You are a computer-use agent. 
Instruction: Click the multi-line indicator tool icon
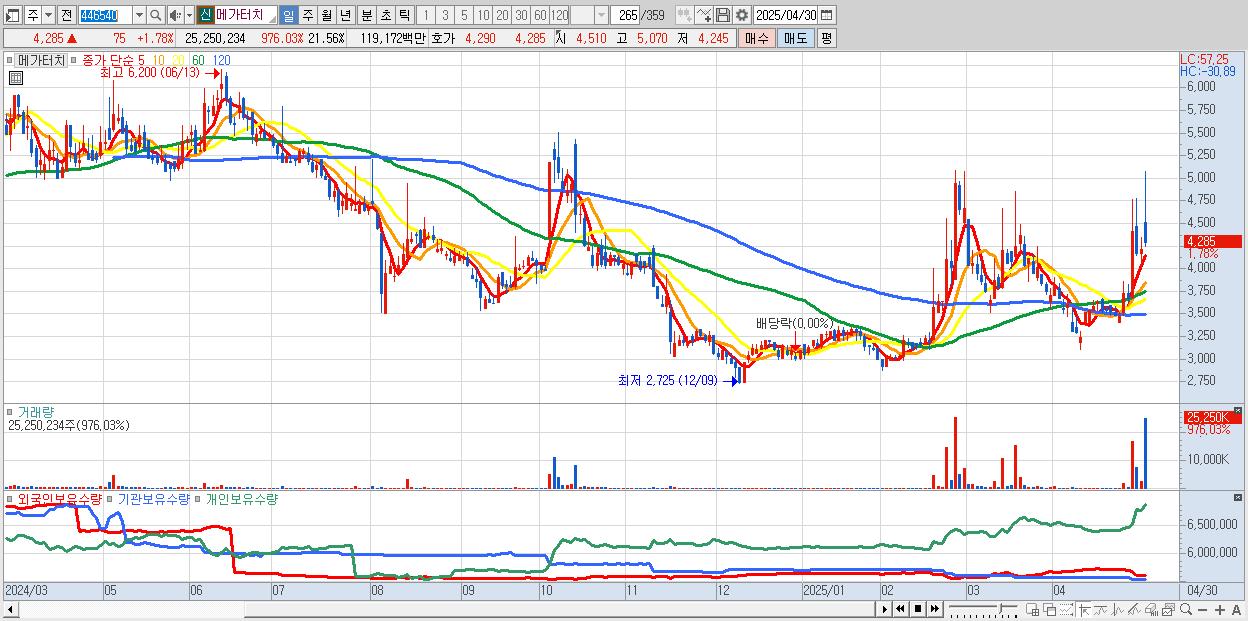click(1135, 609)
